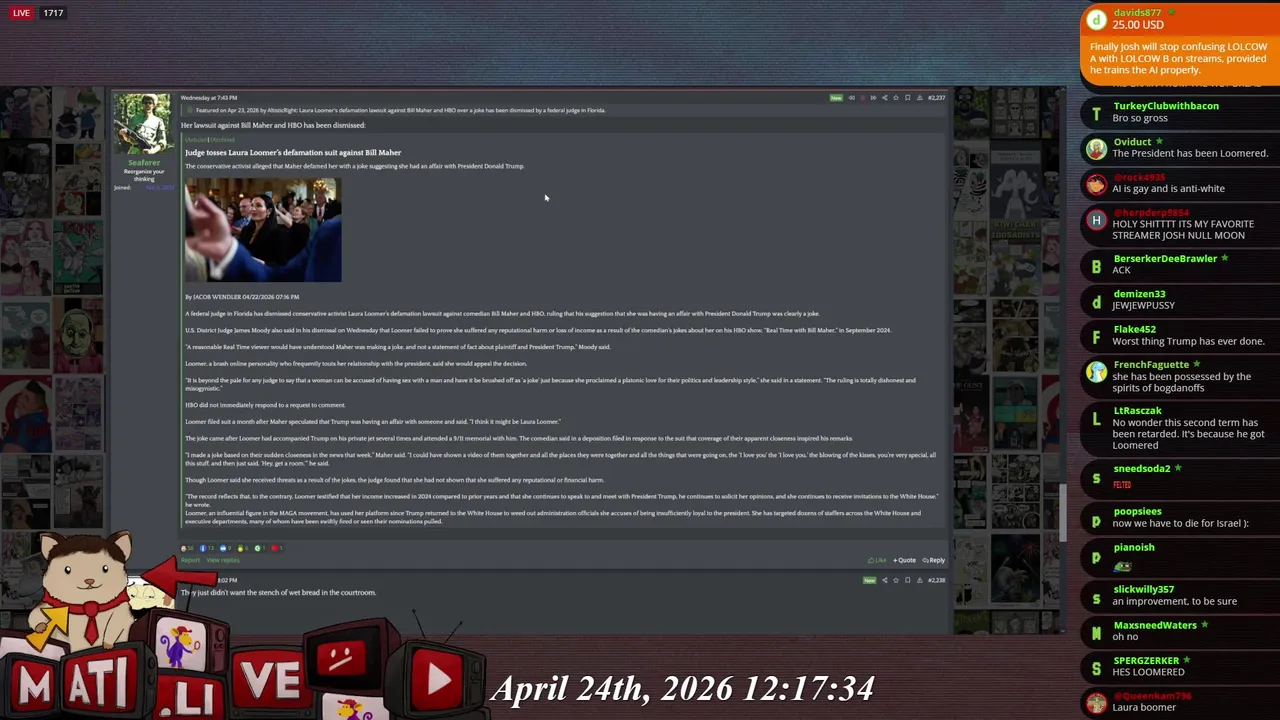
Task: Click FrenchFaguette avatar in chat
Action: (x=1096, y=373)
